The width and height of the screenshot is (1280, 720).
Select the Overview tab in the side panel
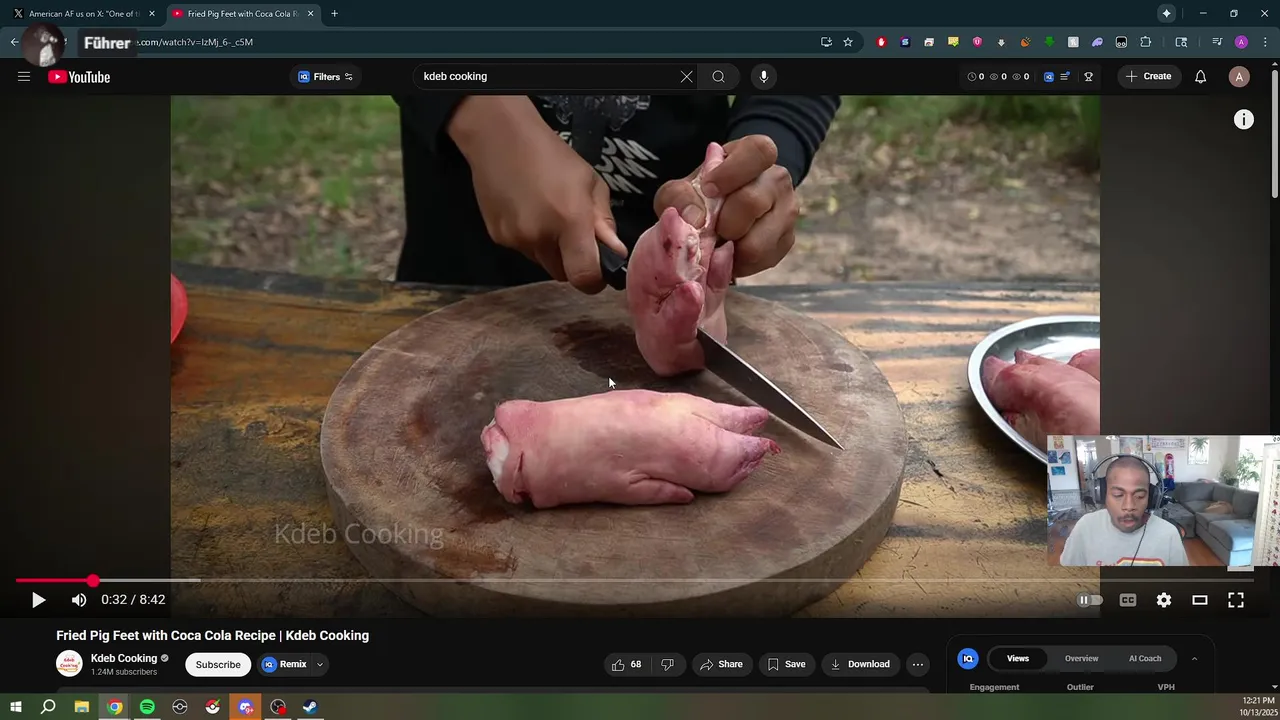pyautogui.click(x=1081, y=659)
